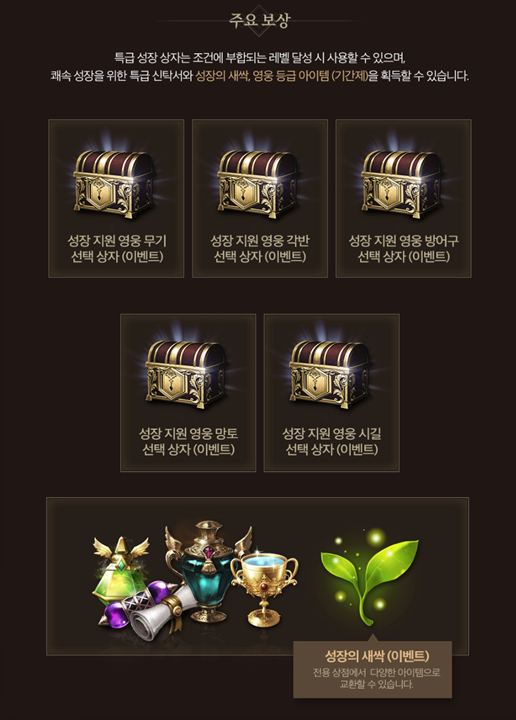Pick the 영웅 시길 선택 상자 chest icon
The image size is (516, 720).
coord(331,374)
